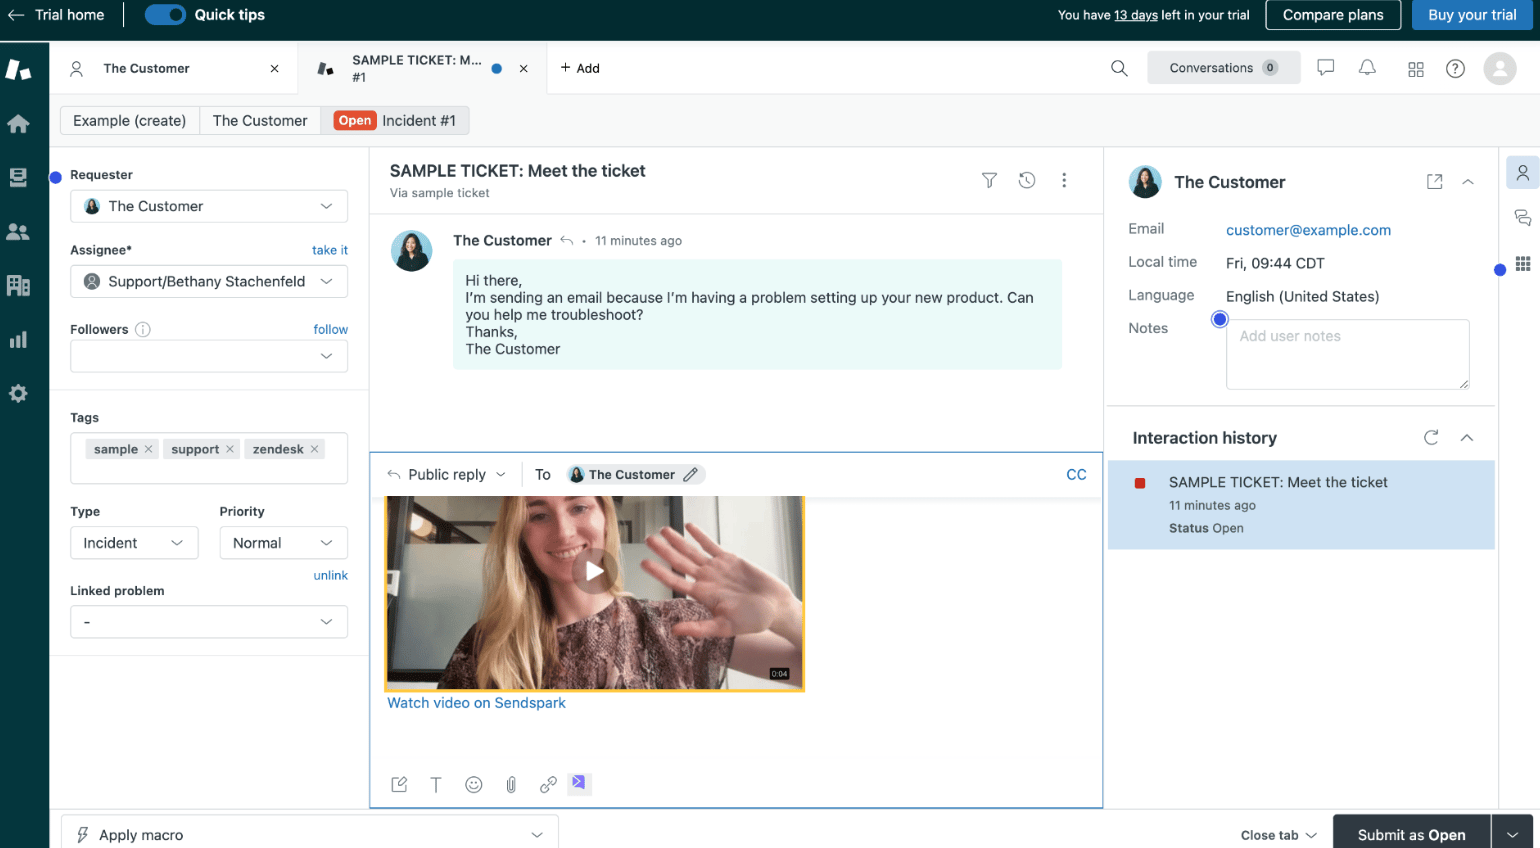The height and width of the screenshot is (848, 1540).
Task: Open Watch video on Sendspark link
Action: click(x=476, y=703)
